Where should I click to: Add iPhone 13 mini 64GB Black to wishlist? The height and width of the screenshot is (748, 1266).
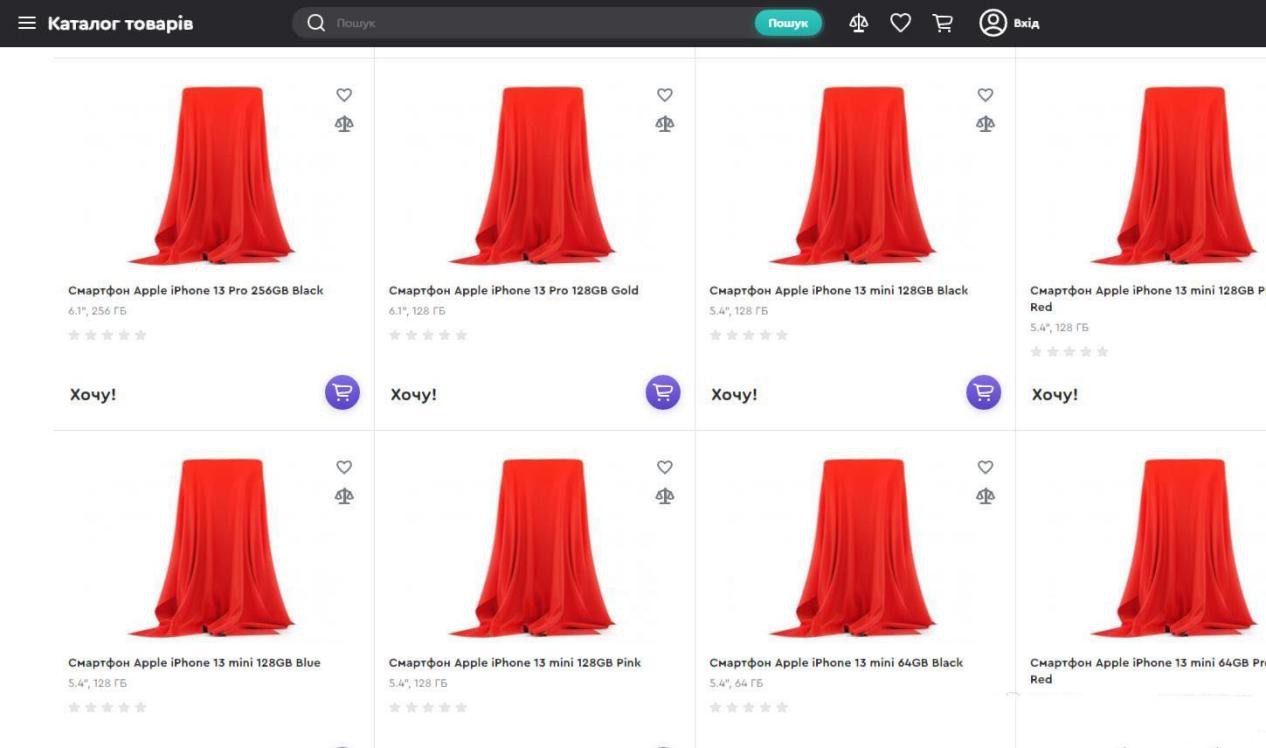pos(985,467)
